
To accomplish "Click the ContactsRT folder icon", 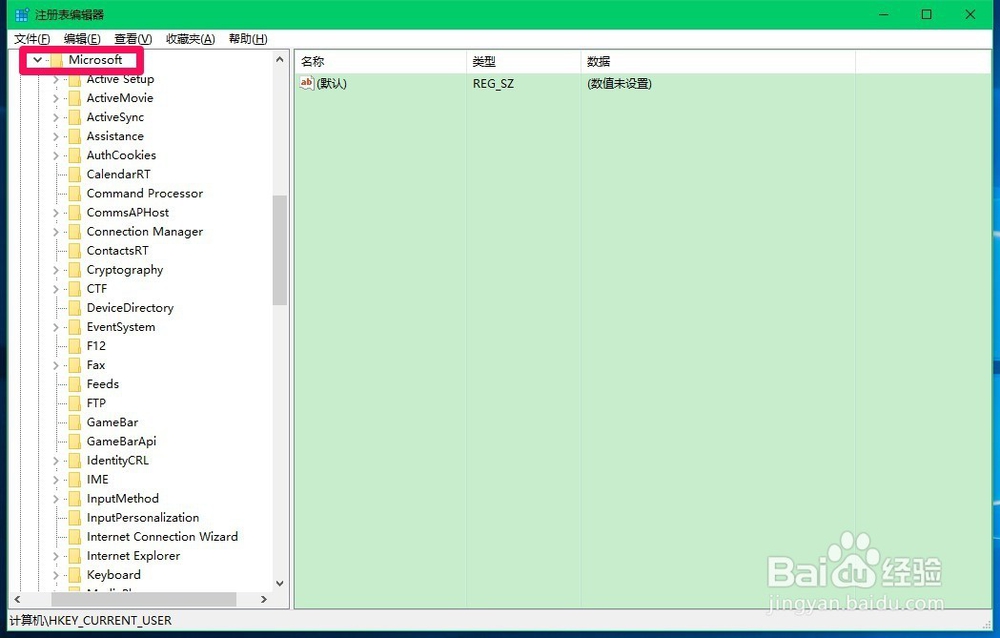I will 75,251.
